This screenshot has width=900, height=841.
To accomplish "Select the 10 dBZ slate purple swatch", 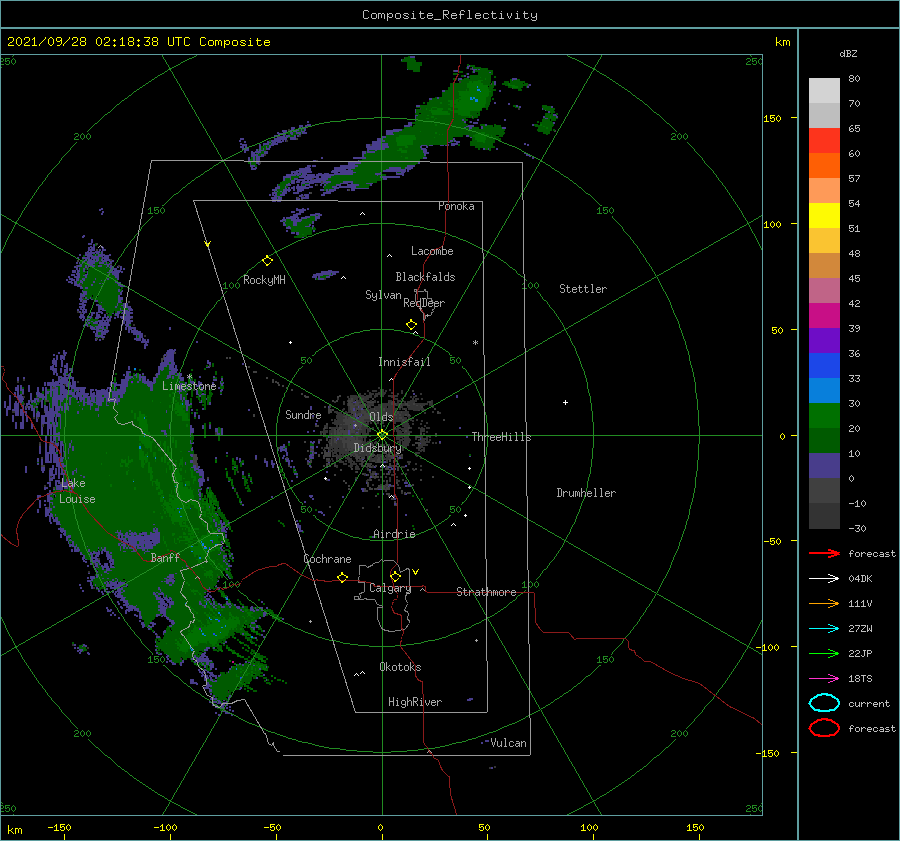I will (x=824, y=466).
